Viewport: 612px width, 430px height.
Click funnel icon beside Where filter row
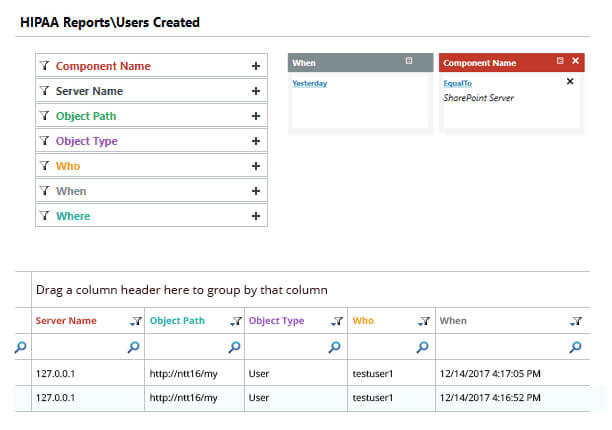click(44, 215)
